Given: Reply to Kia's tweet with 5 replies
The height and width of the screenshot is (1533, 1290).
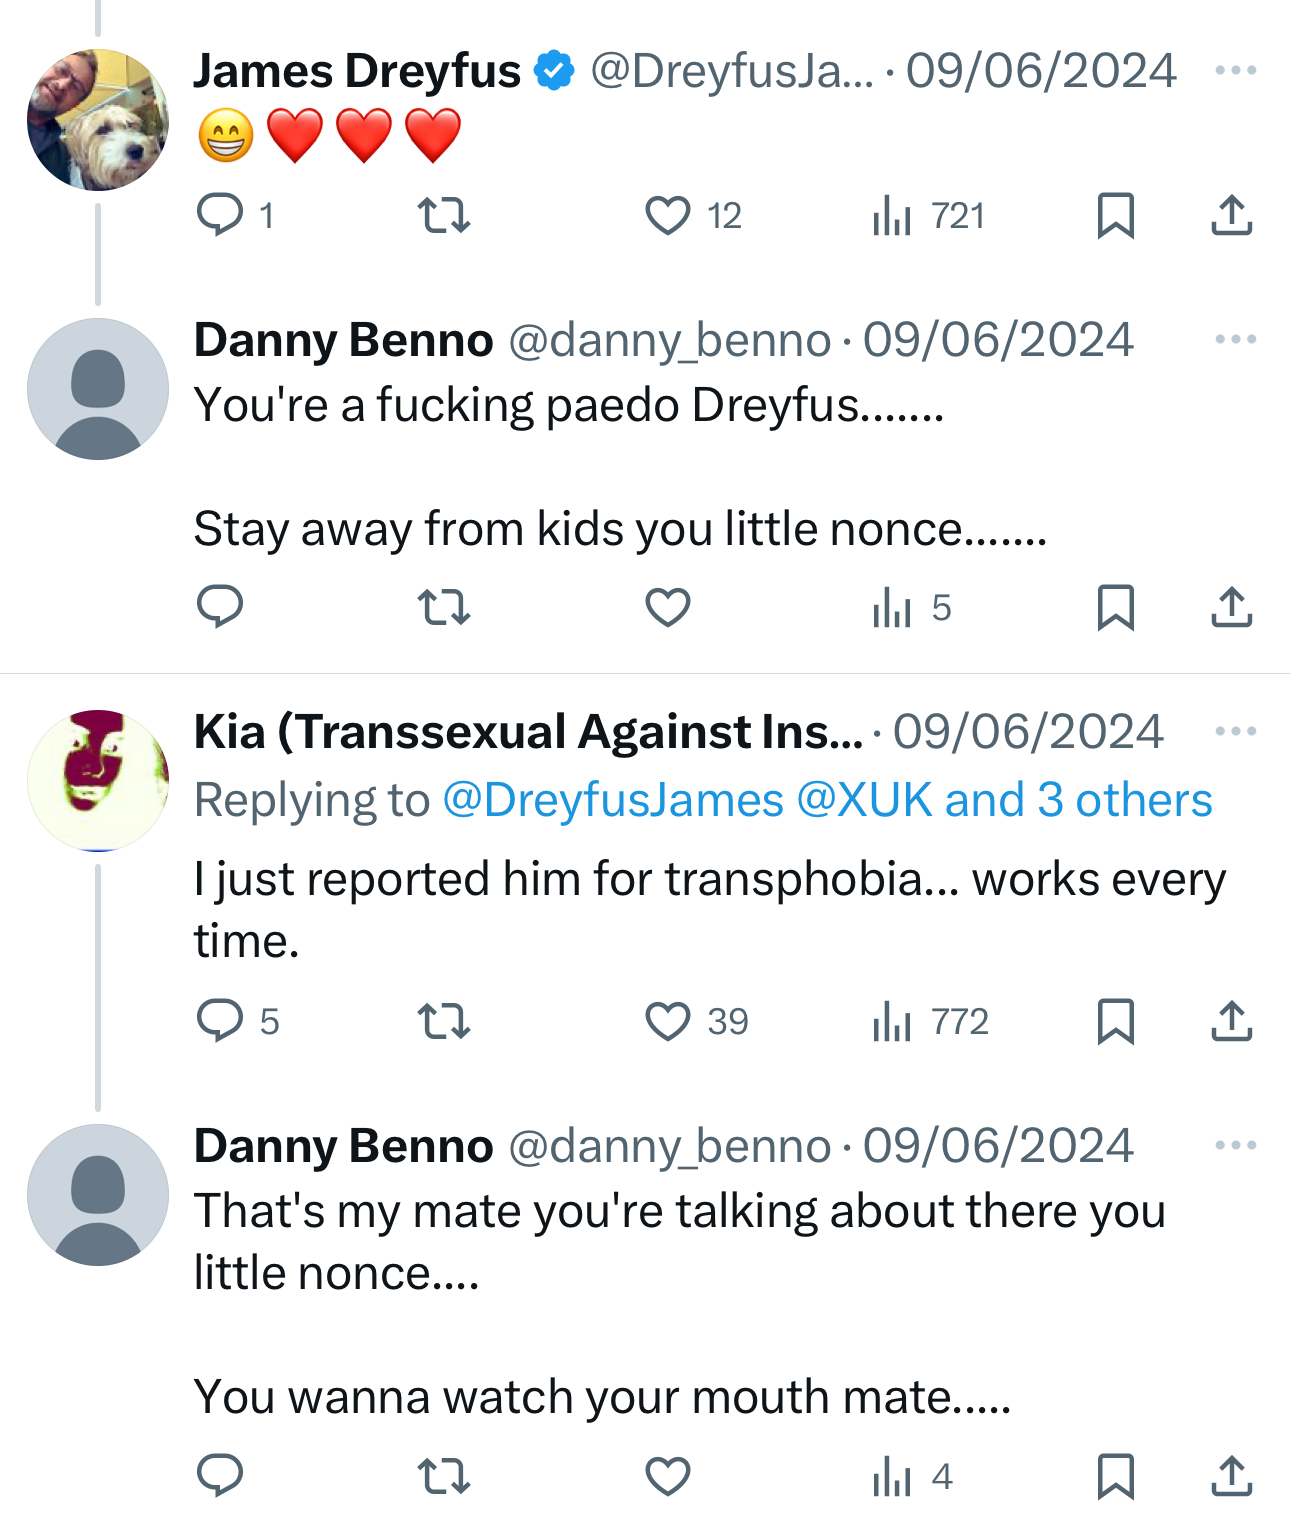Looking at the screenshot, I should point(220,1021).
